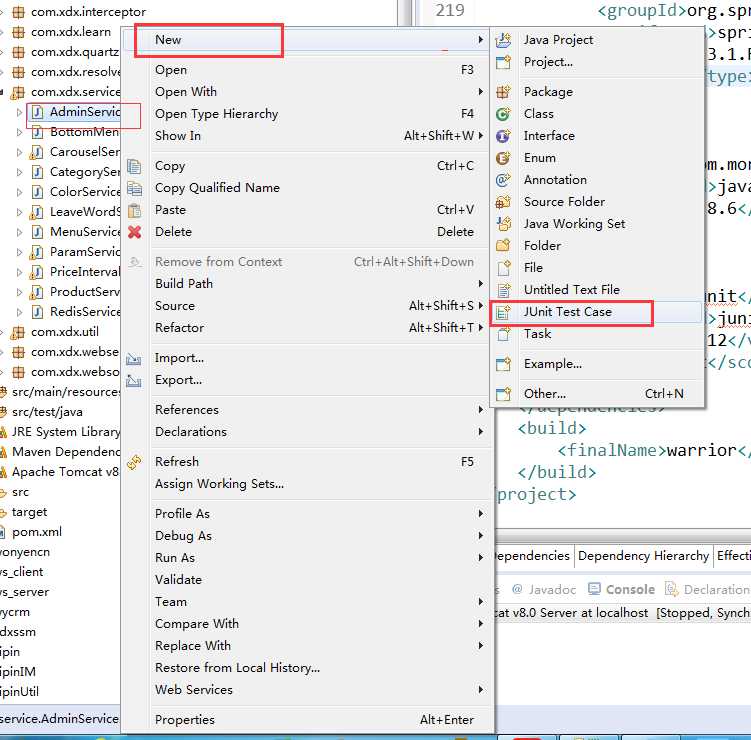
Task: Select the src/test/java source folder
Action: coord(47,412)
